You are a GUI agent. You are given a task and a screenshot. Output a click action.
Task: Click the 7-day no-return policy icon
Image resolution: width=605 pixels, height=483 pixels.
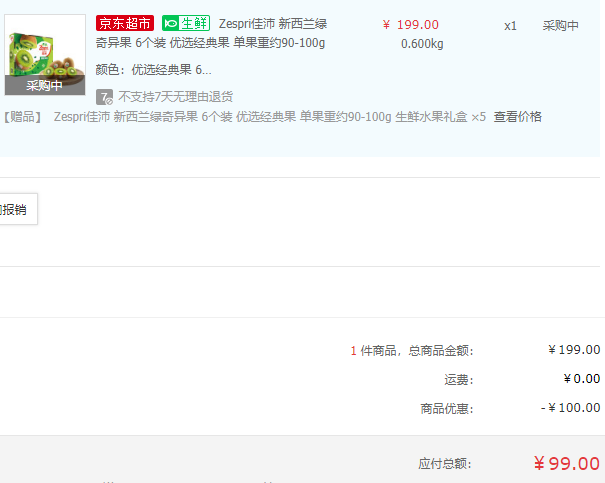[x=105, y=97]
